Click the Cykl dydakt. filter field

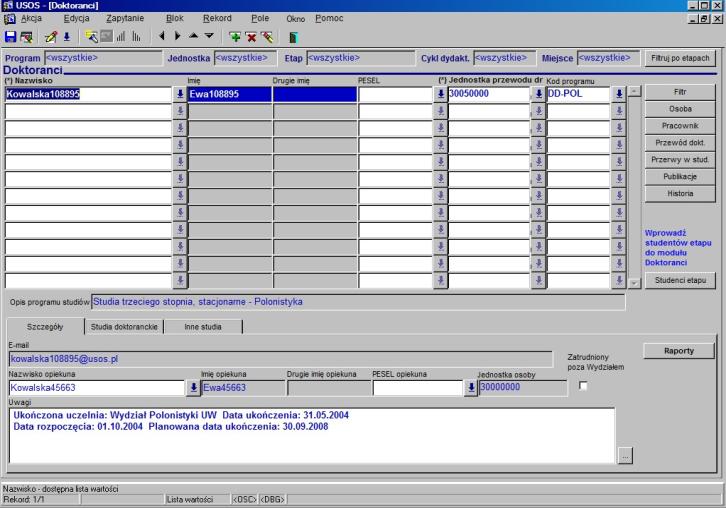pyautogui.click(x=505, y=58)
